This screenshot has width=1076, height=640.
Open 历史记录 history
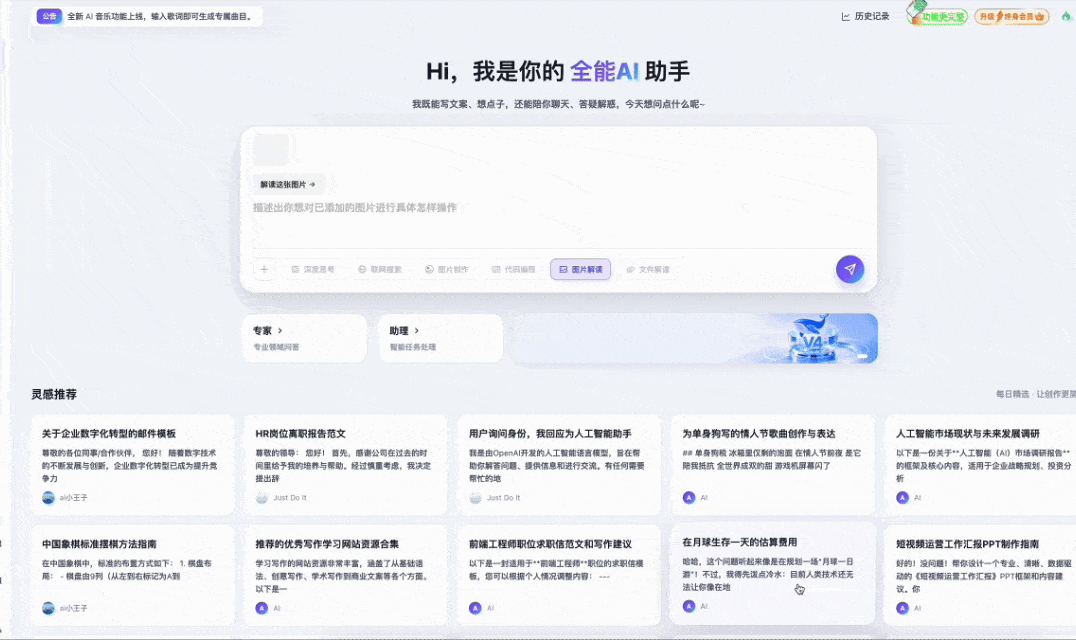coord(865,16)
